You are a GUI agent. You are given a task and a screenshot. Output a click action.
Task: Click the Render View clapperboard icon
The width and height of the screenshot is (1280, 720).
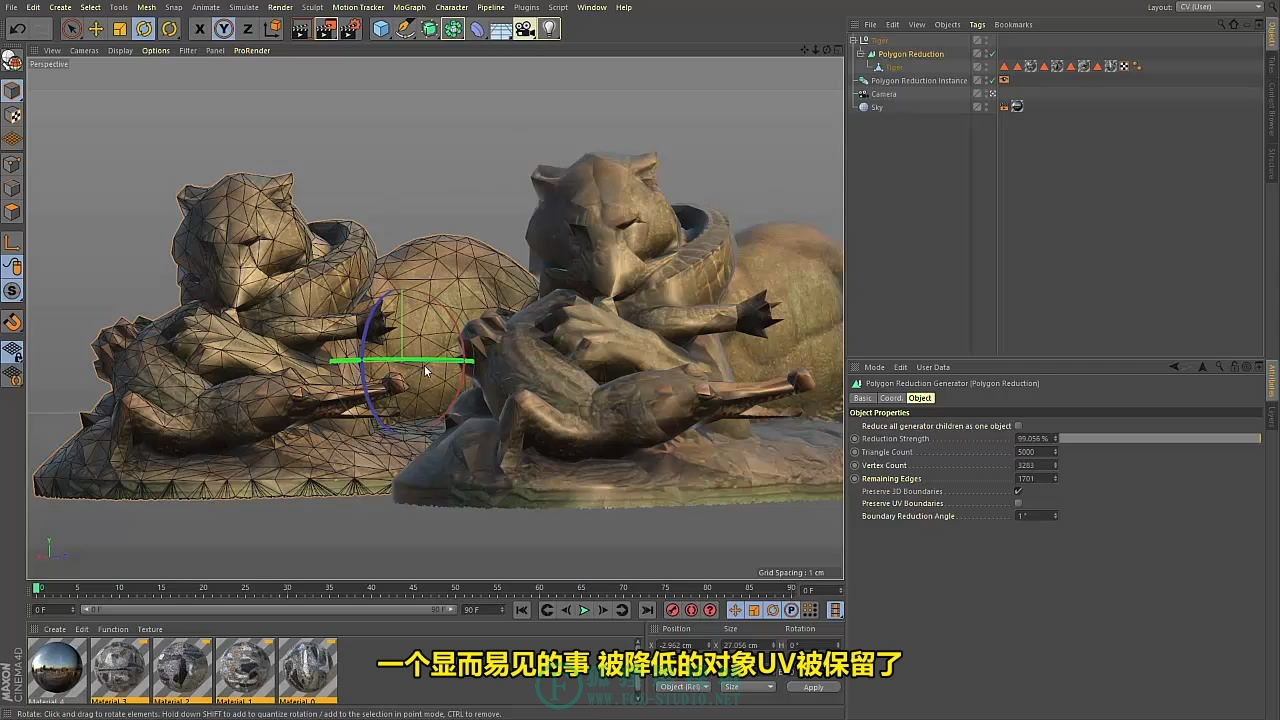coord(301,29)
